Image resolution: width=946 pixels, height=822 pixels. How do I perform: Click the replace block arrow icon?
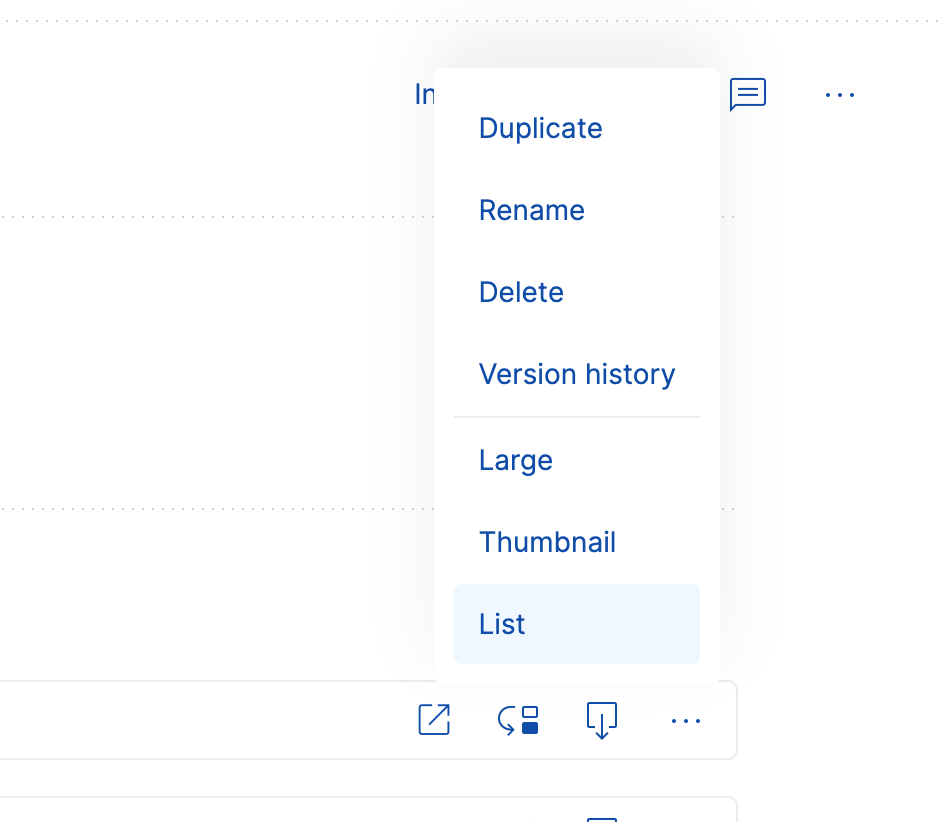(x=518, y=720)
